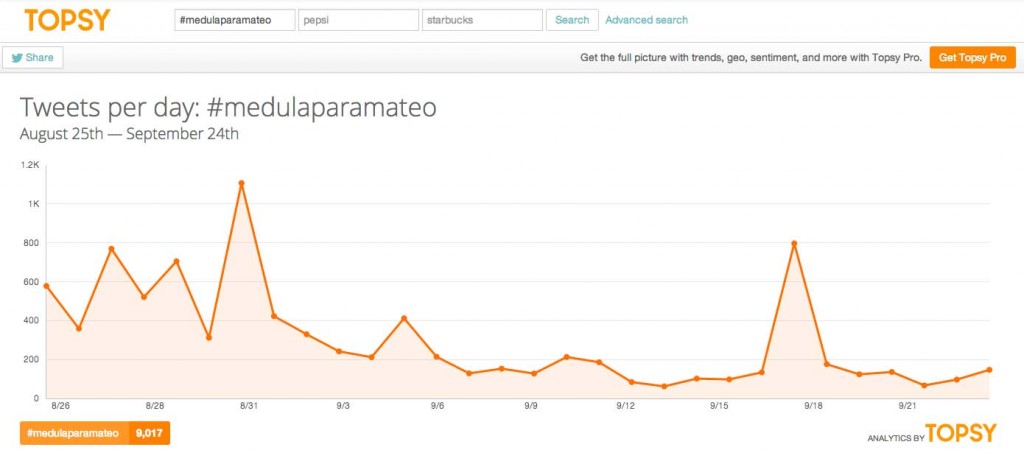Click the highest peak data point above 1K

(x=241, y=184)
